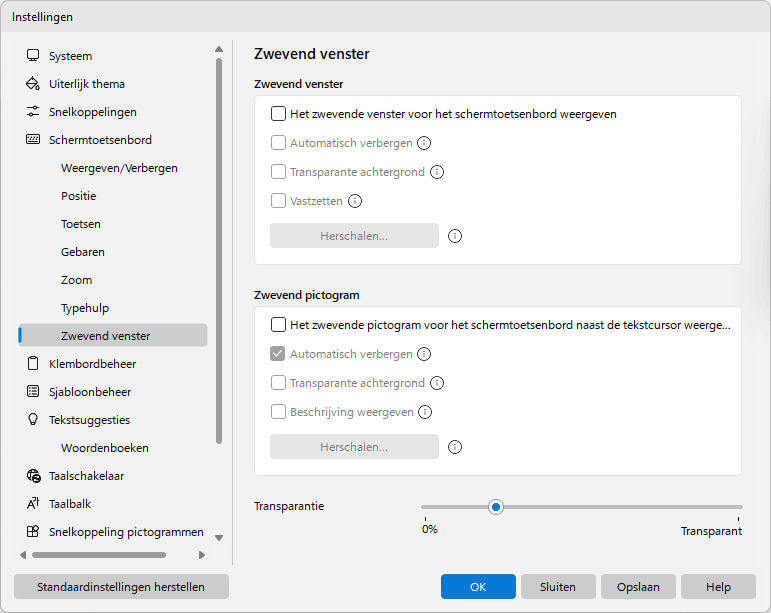The image size is (771, 613).
Task: Toggle Automatisch verbergen under Zwevend venster
Action: pos(278,143)
